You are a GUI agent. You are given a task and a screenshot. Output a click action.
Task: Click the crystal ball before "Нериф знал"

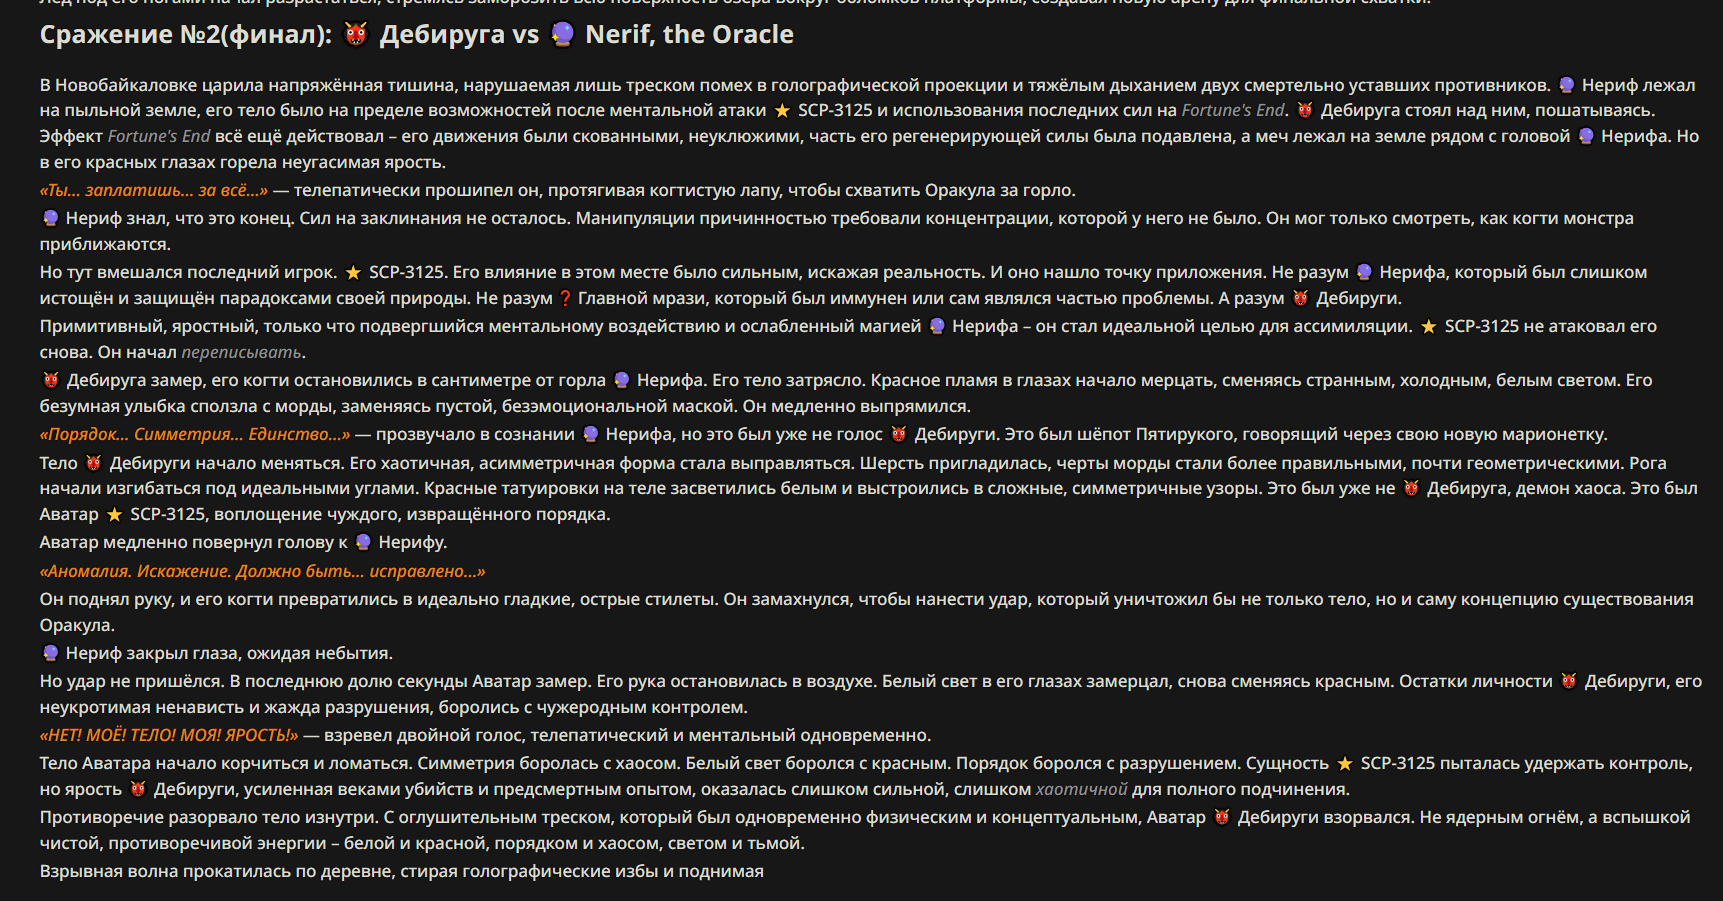50,218
